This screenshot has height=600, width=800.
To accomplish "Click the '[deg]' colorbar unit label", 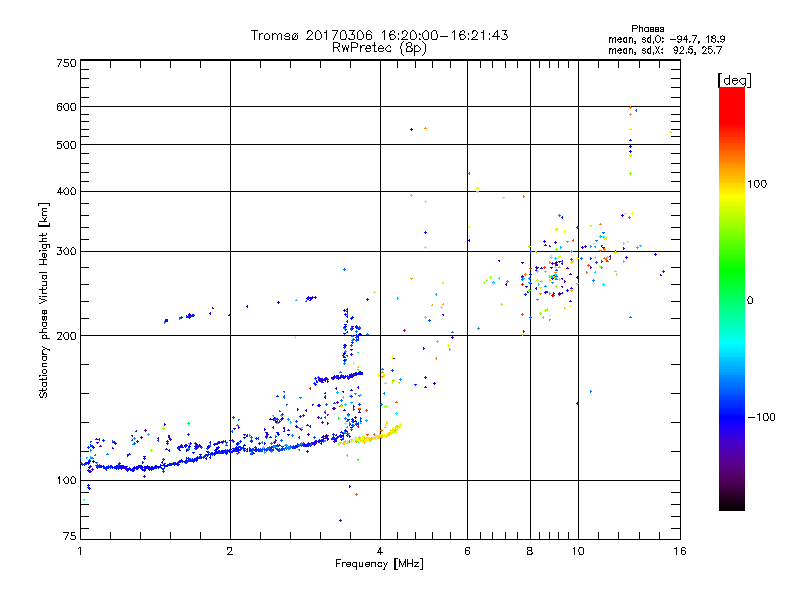I will click(x=734, y=80).
